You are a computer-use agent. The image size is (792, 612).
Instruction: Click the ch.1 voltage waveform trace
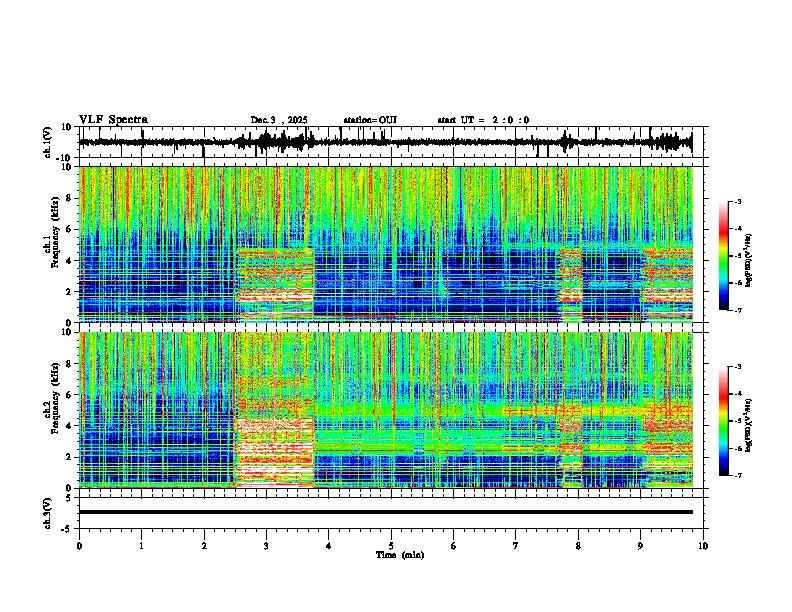coord(385,142)
